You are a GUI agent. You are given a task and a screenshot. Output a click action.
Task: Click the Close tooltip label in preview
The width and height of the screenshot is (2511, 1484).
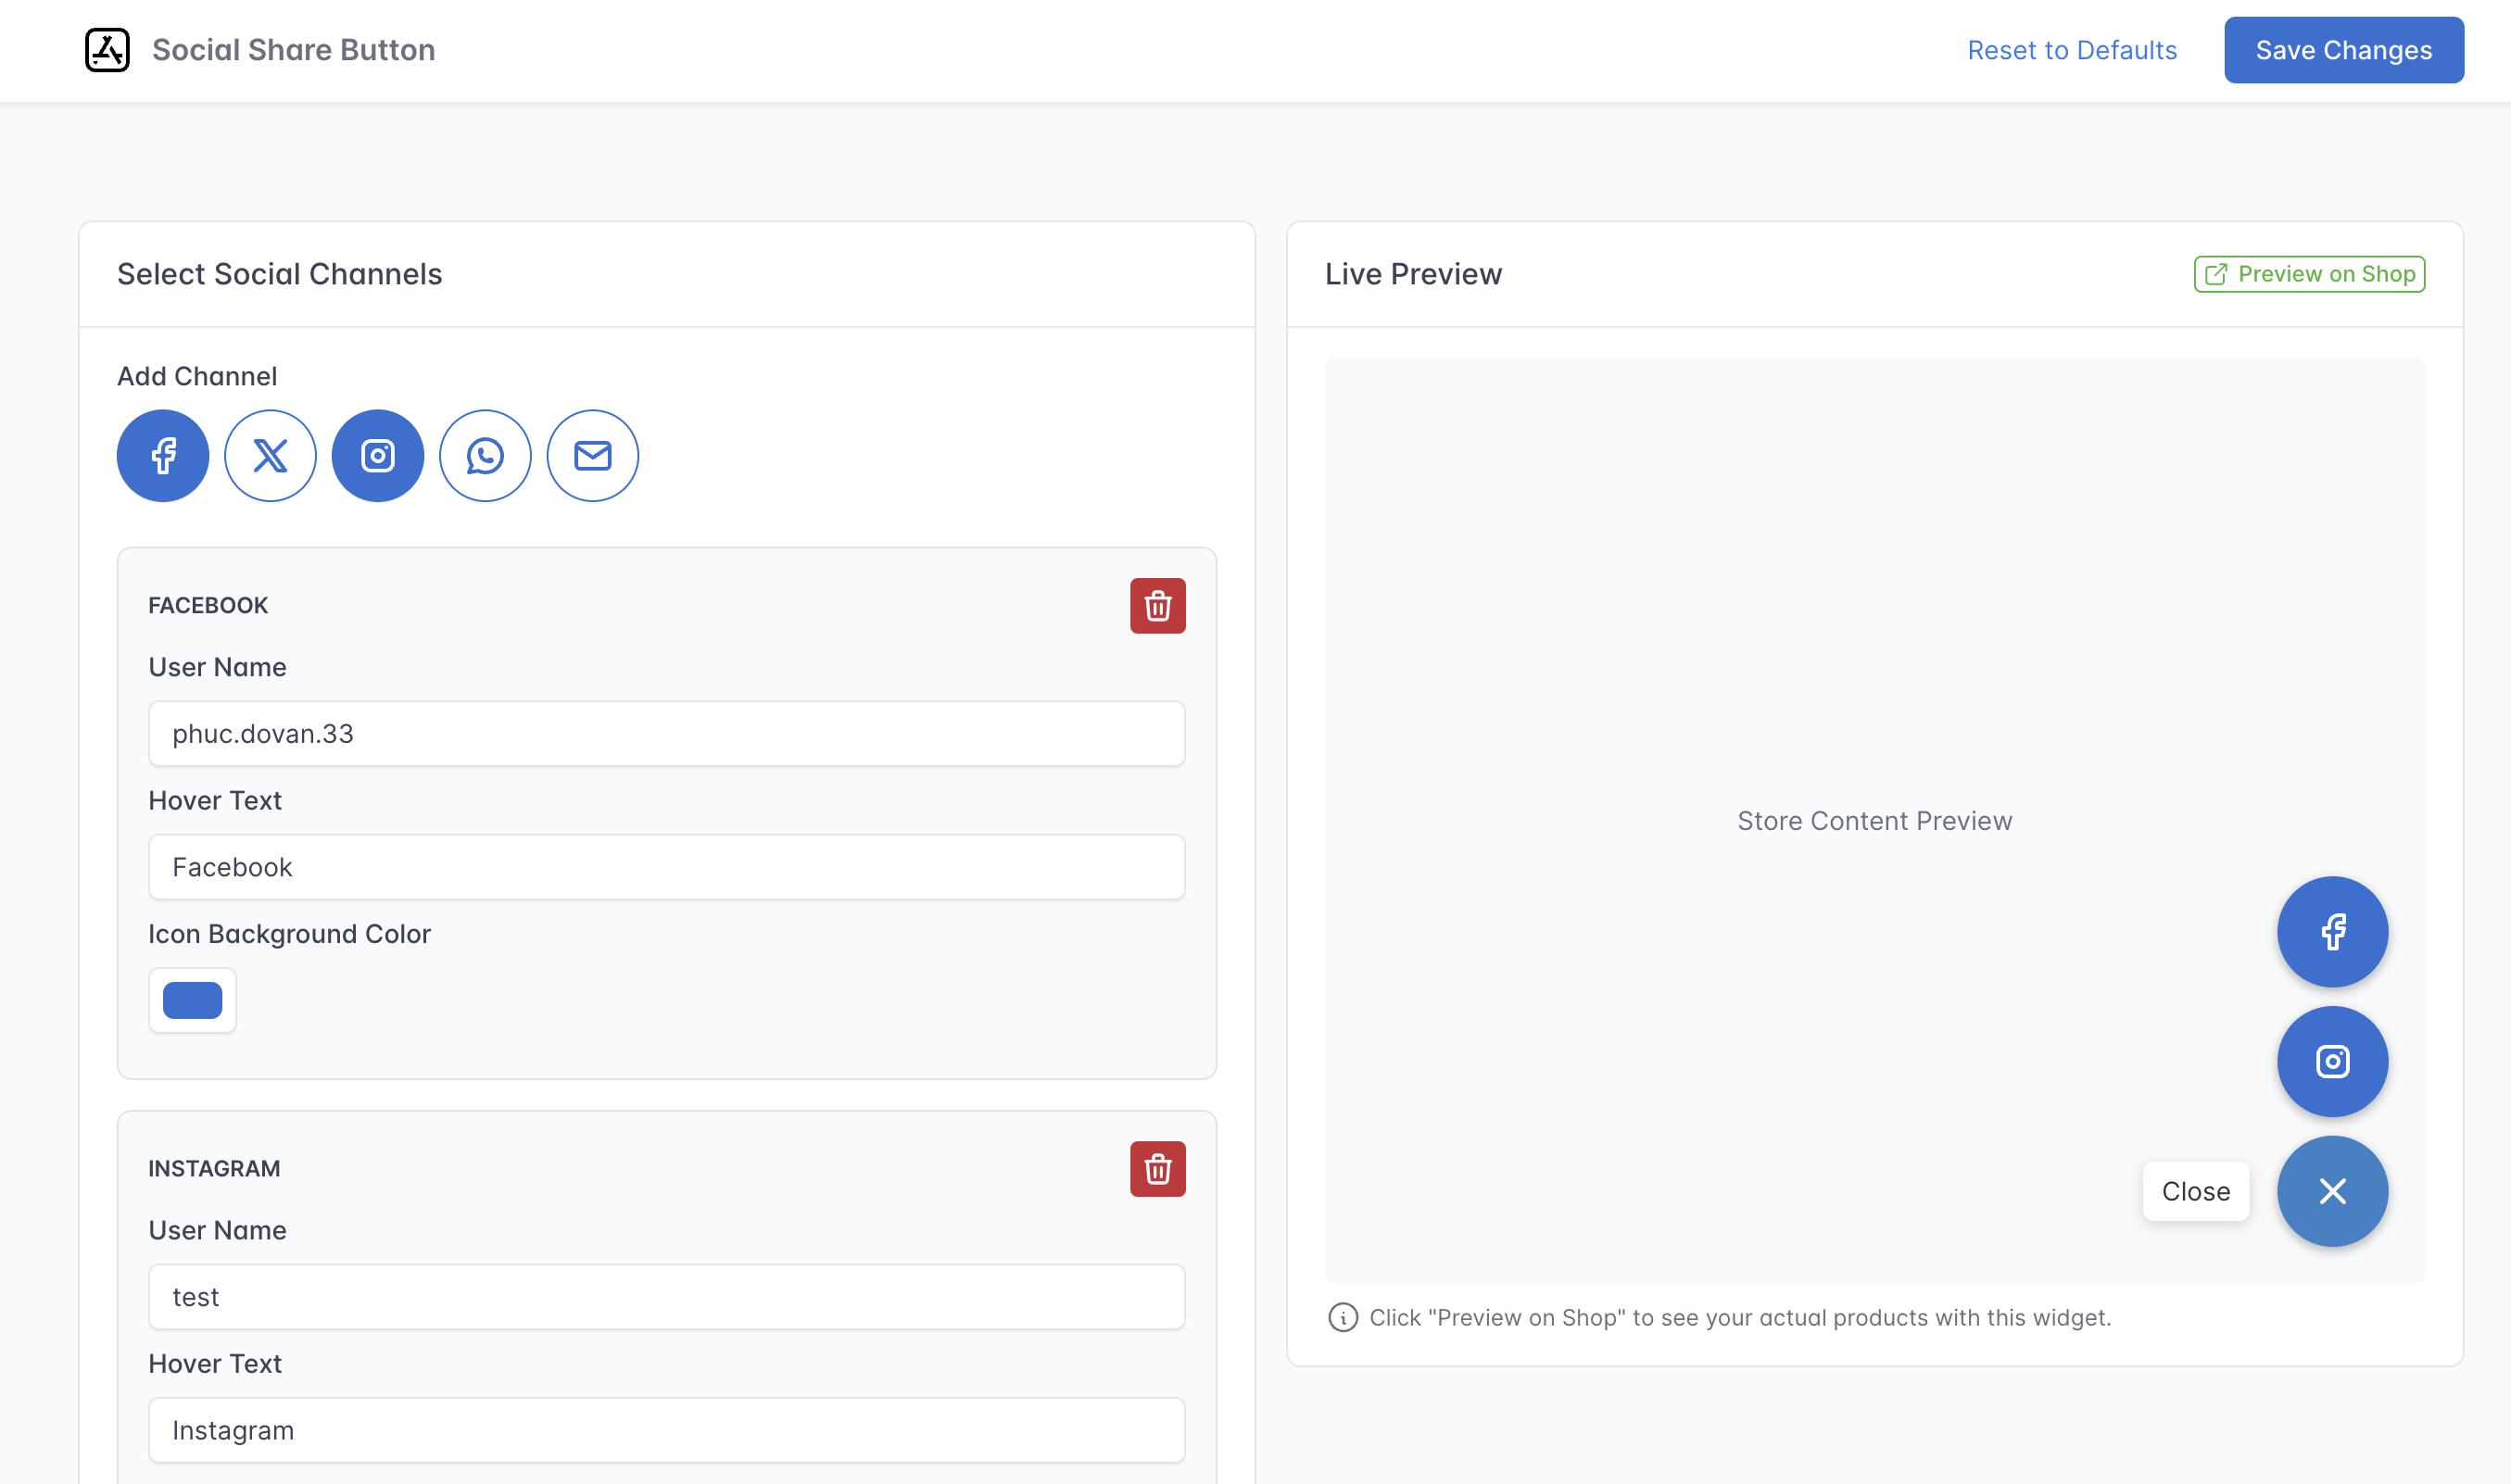tap(2196, 1191)
